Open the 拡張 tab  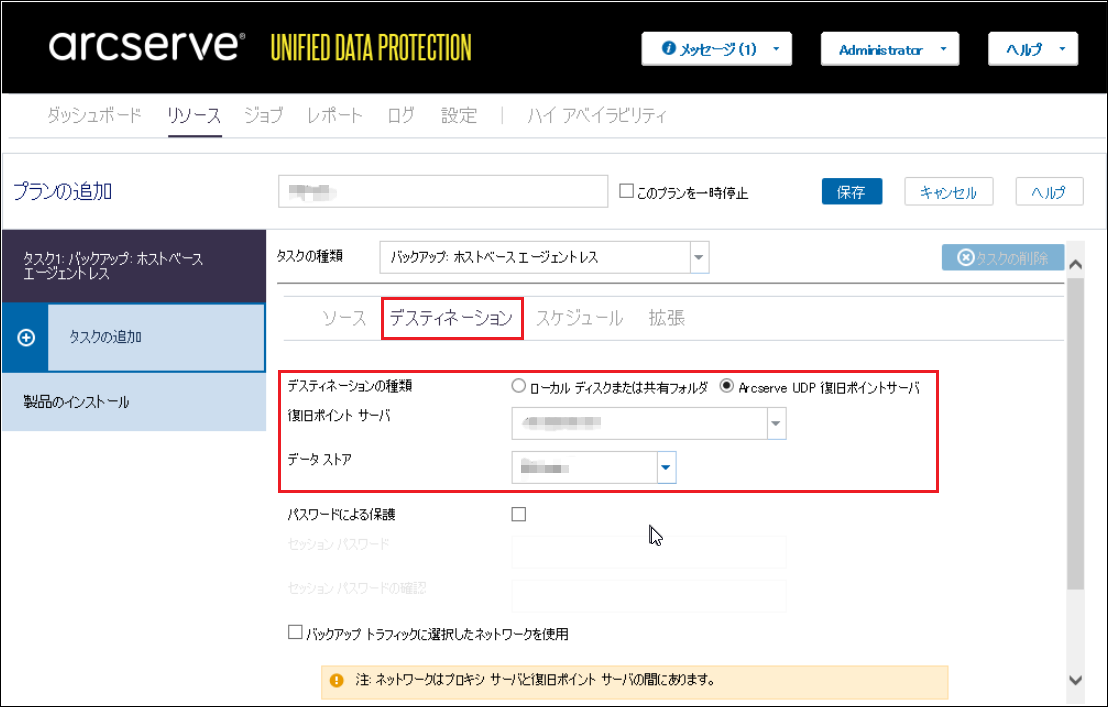tap(666, 318)
